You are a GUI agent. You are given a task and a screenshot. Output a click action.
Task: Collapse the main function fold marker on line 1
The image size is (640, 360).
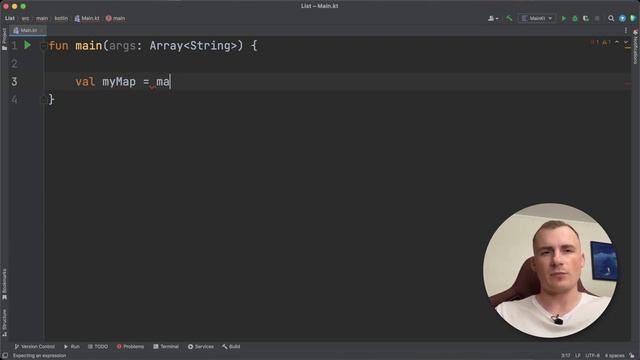click(x=43, y=46)
